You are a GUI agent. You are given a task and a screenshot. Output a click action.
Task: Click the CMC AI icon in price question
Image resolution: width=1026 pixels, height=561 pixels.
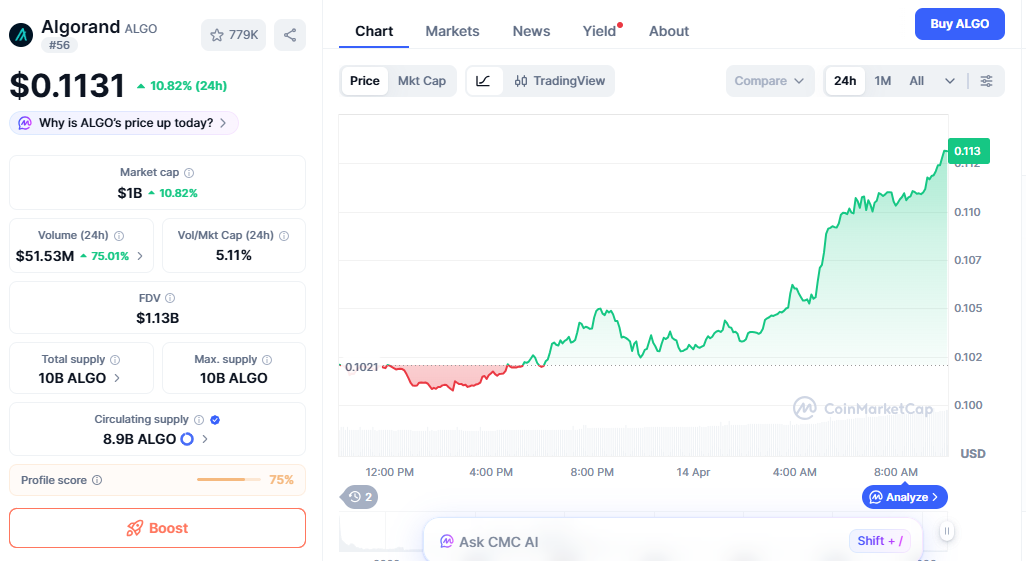[x=25, y=123]
